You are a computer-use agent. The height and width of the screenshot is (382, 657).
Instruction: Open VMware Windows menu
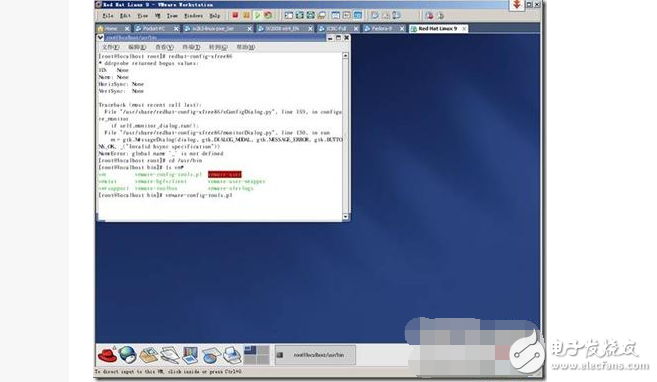coord(194,16)
